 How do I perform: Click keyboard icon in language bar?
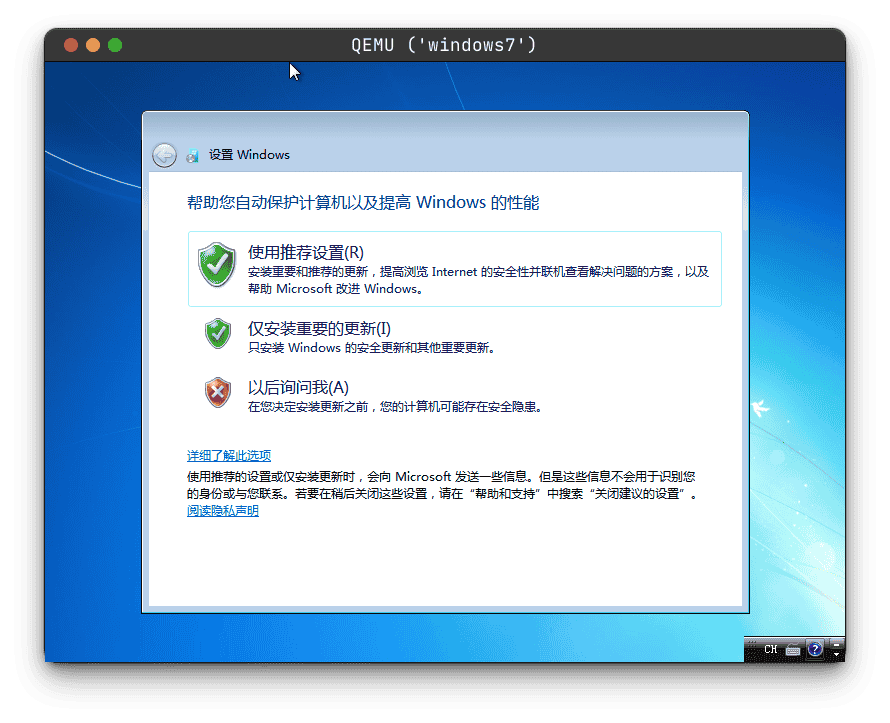click(x=793, y=650)
